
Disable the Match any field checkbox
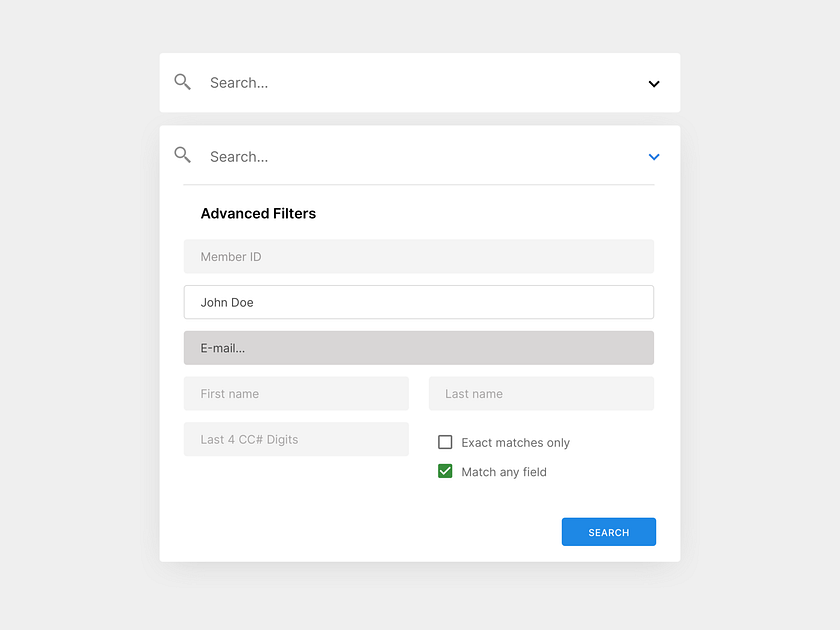tap(444, 470)
